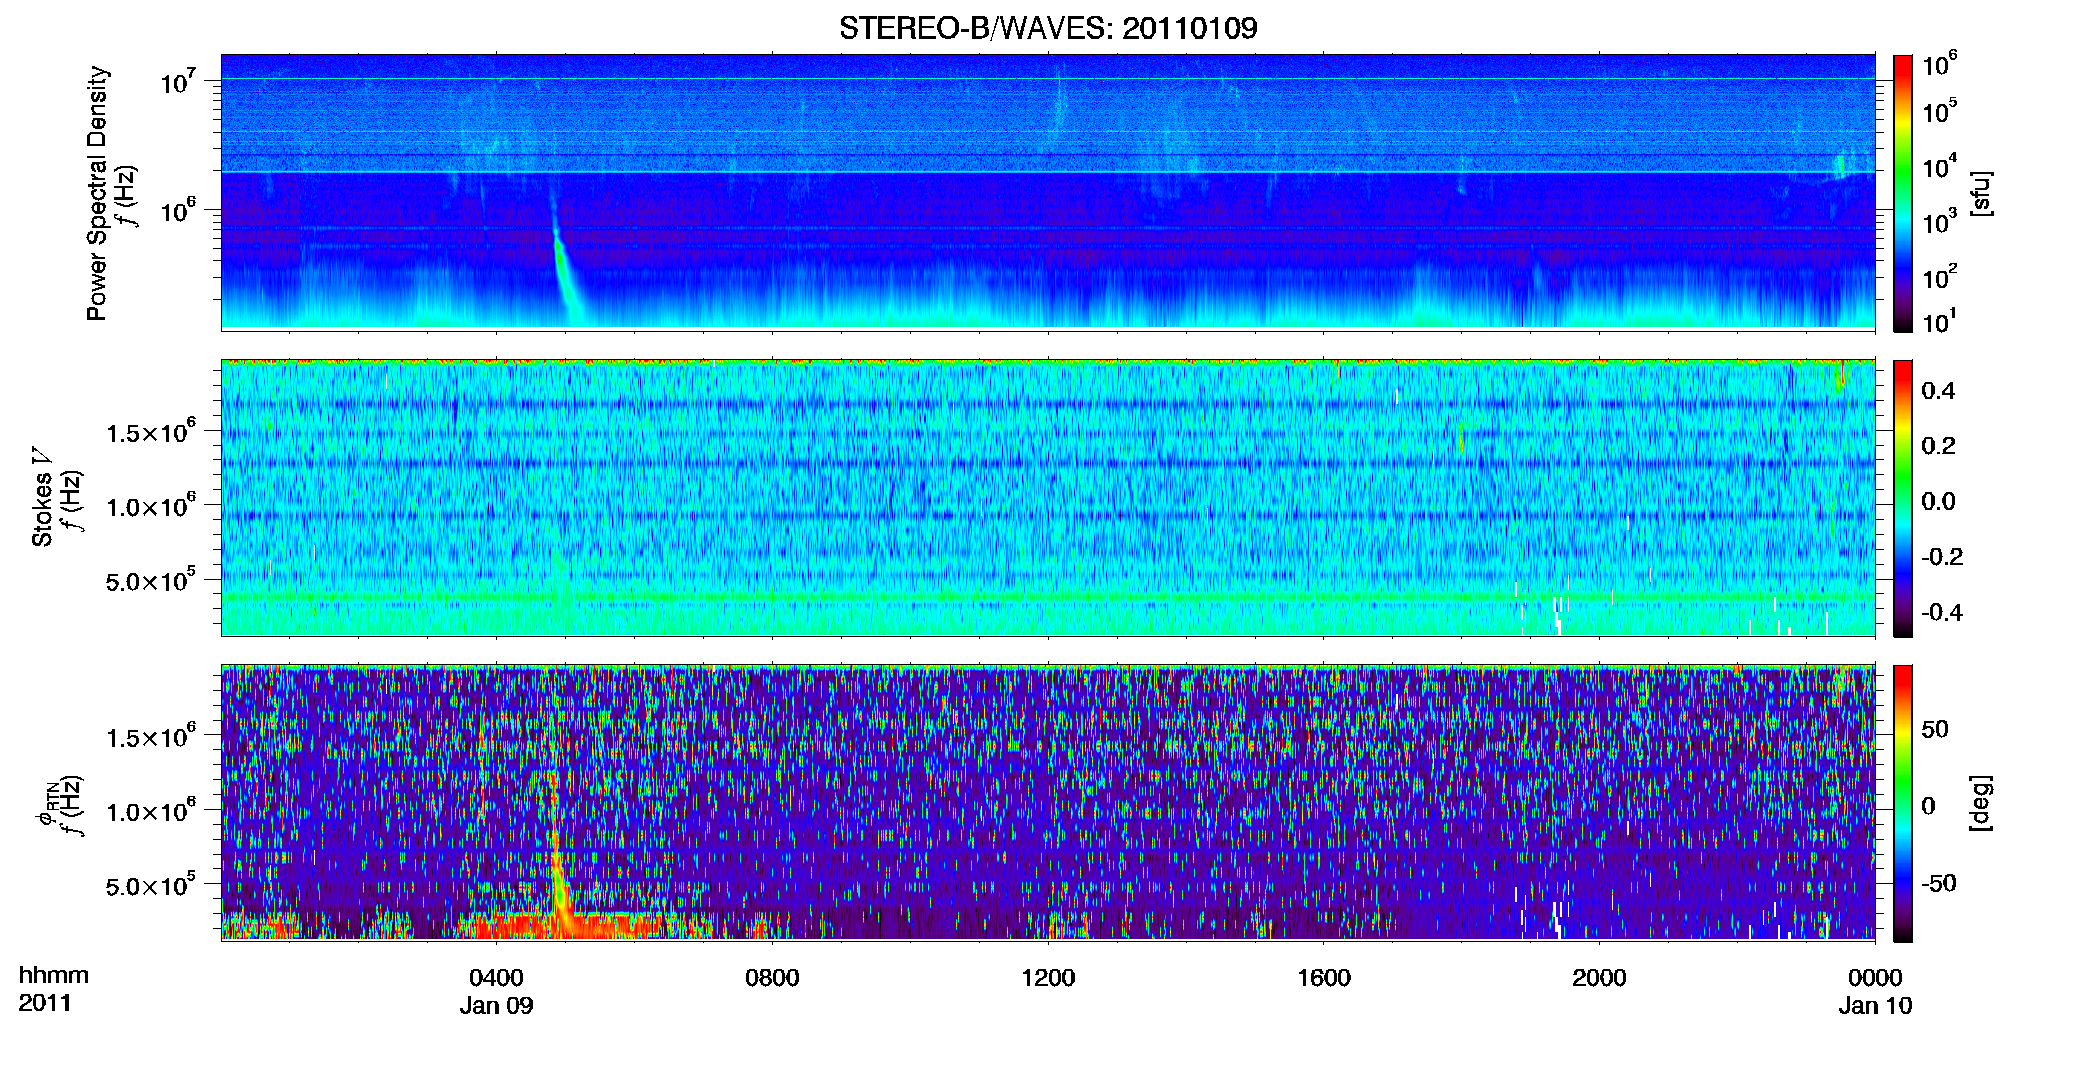Click "0.4" on the Stokes V color bar
The height and width of the screenshot is (1080, 2096).
click(1938, 391)
